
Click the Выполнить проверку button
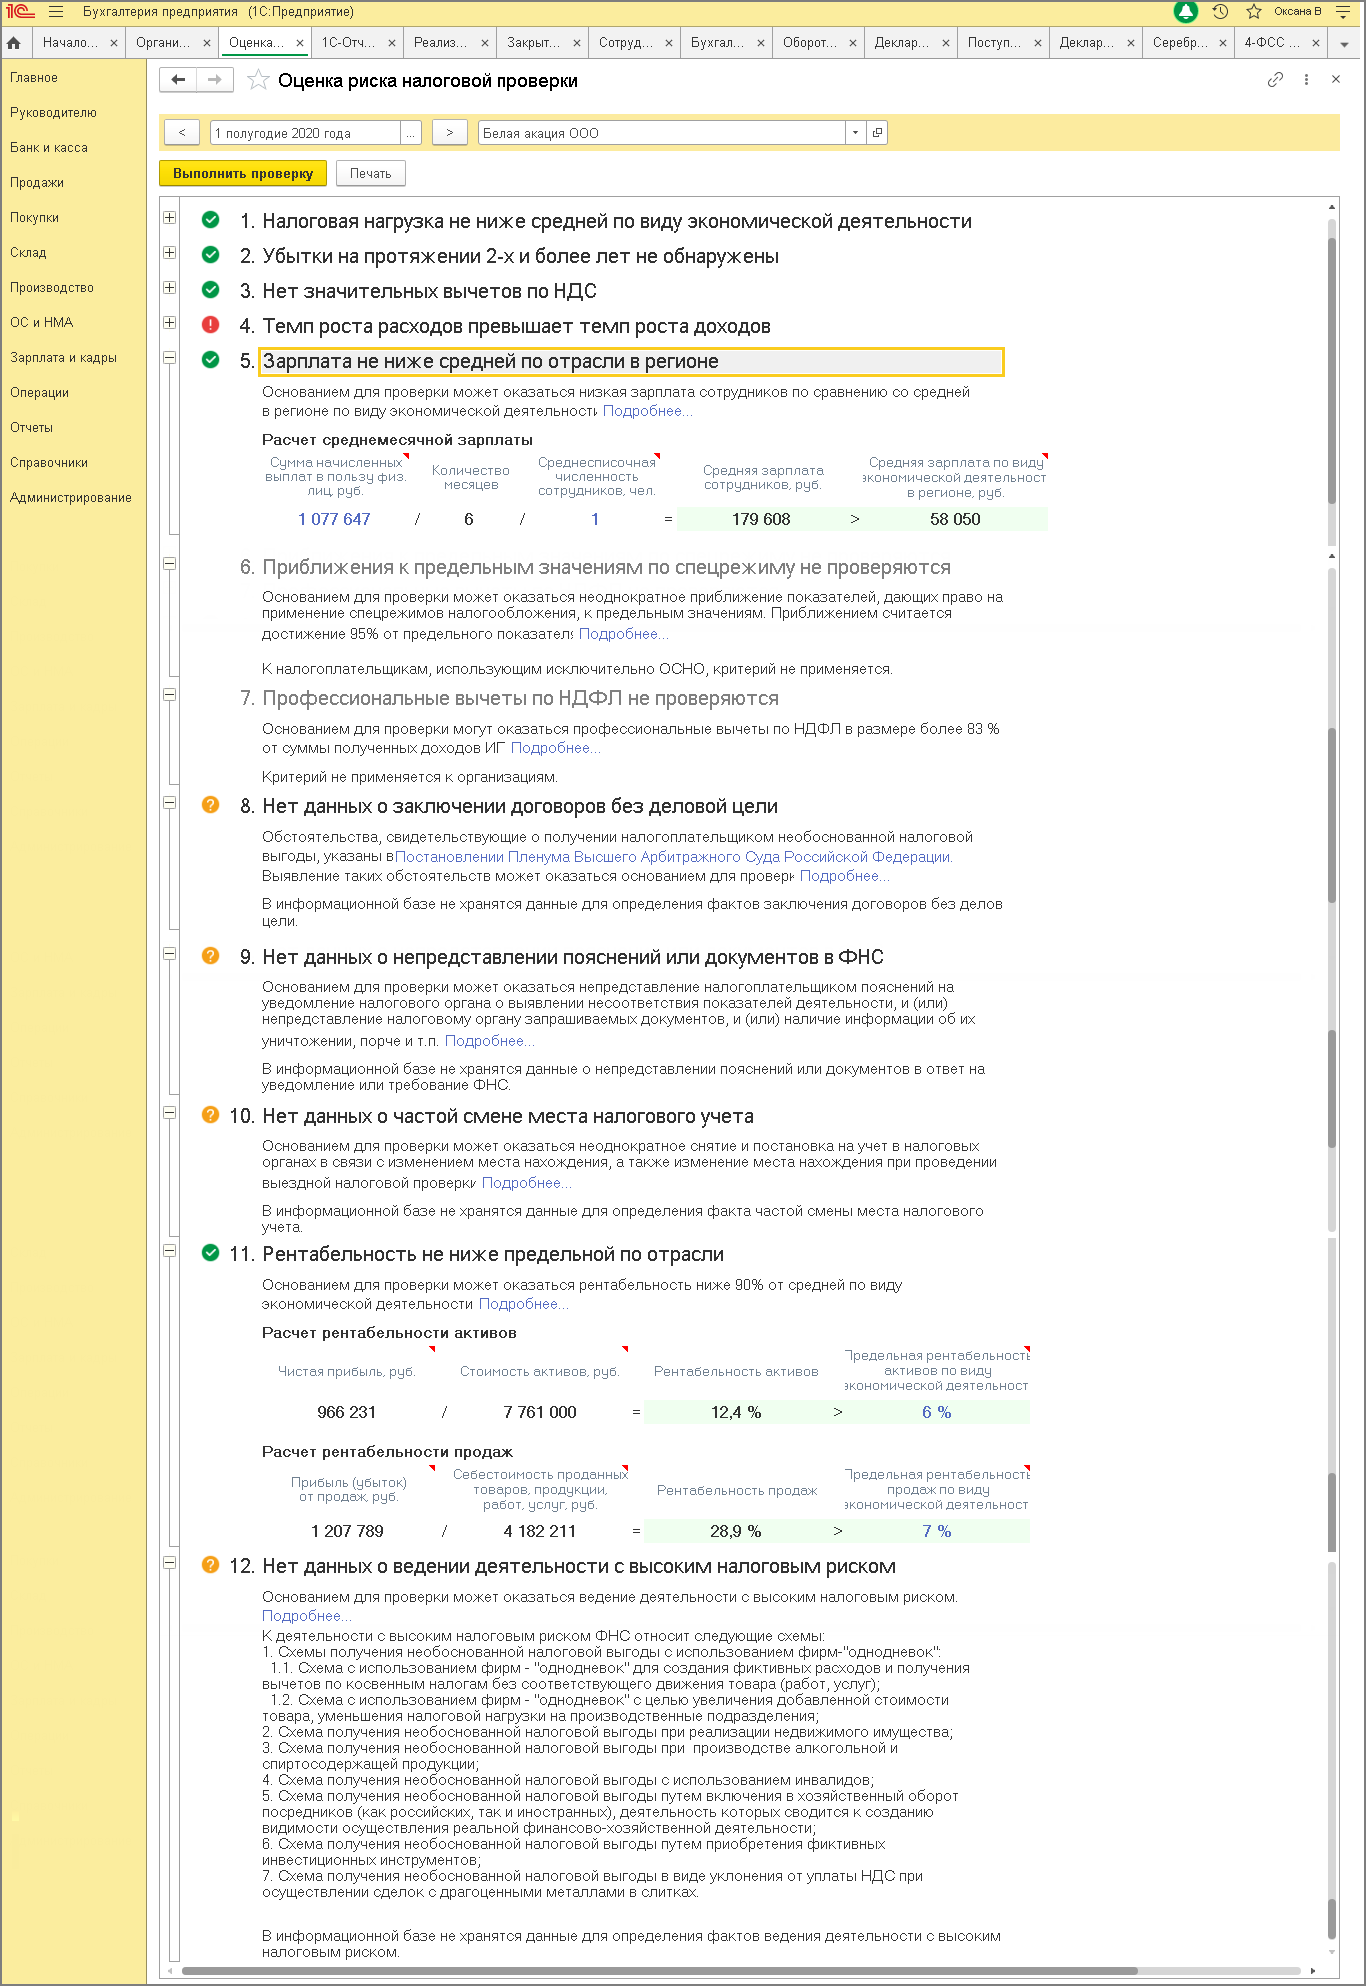pyautogui.click(x=243, y=174)
